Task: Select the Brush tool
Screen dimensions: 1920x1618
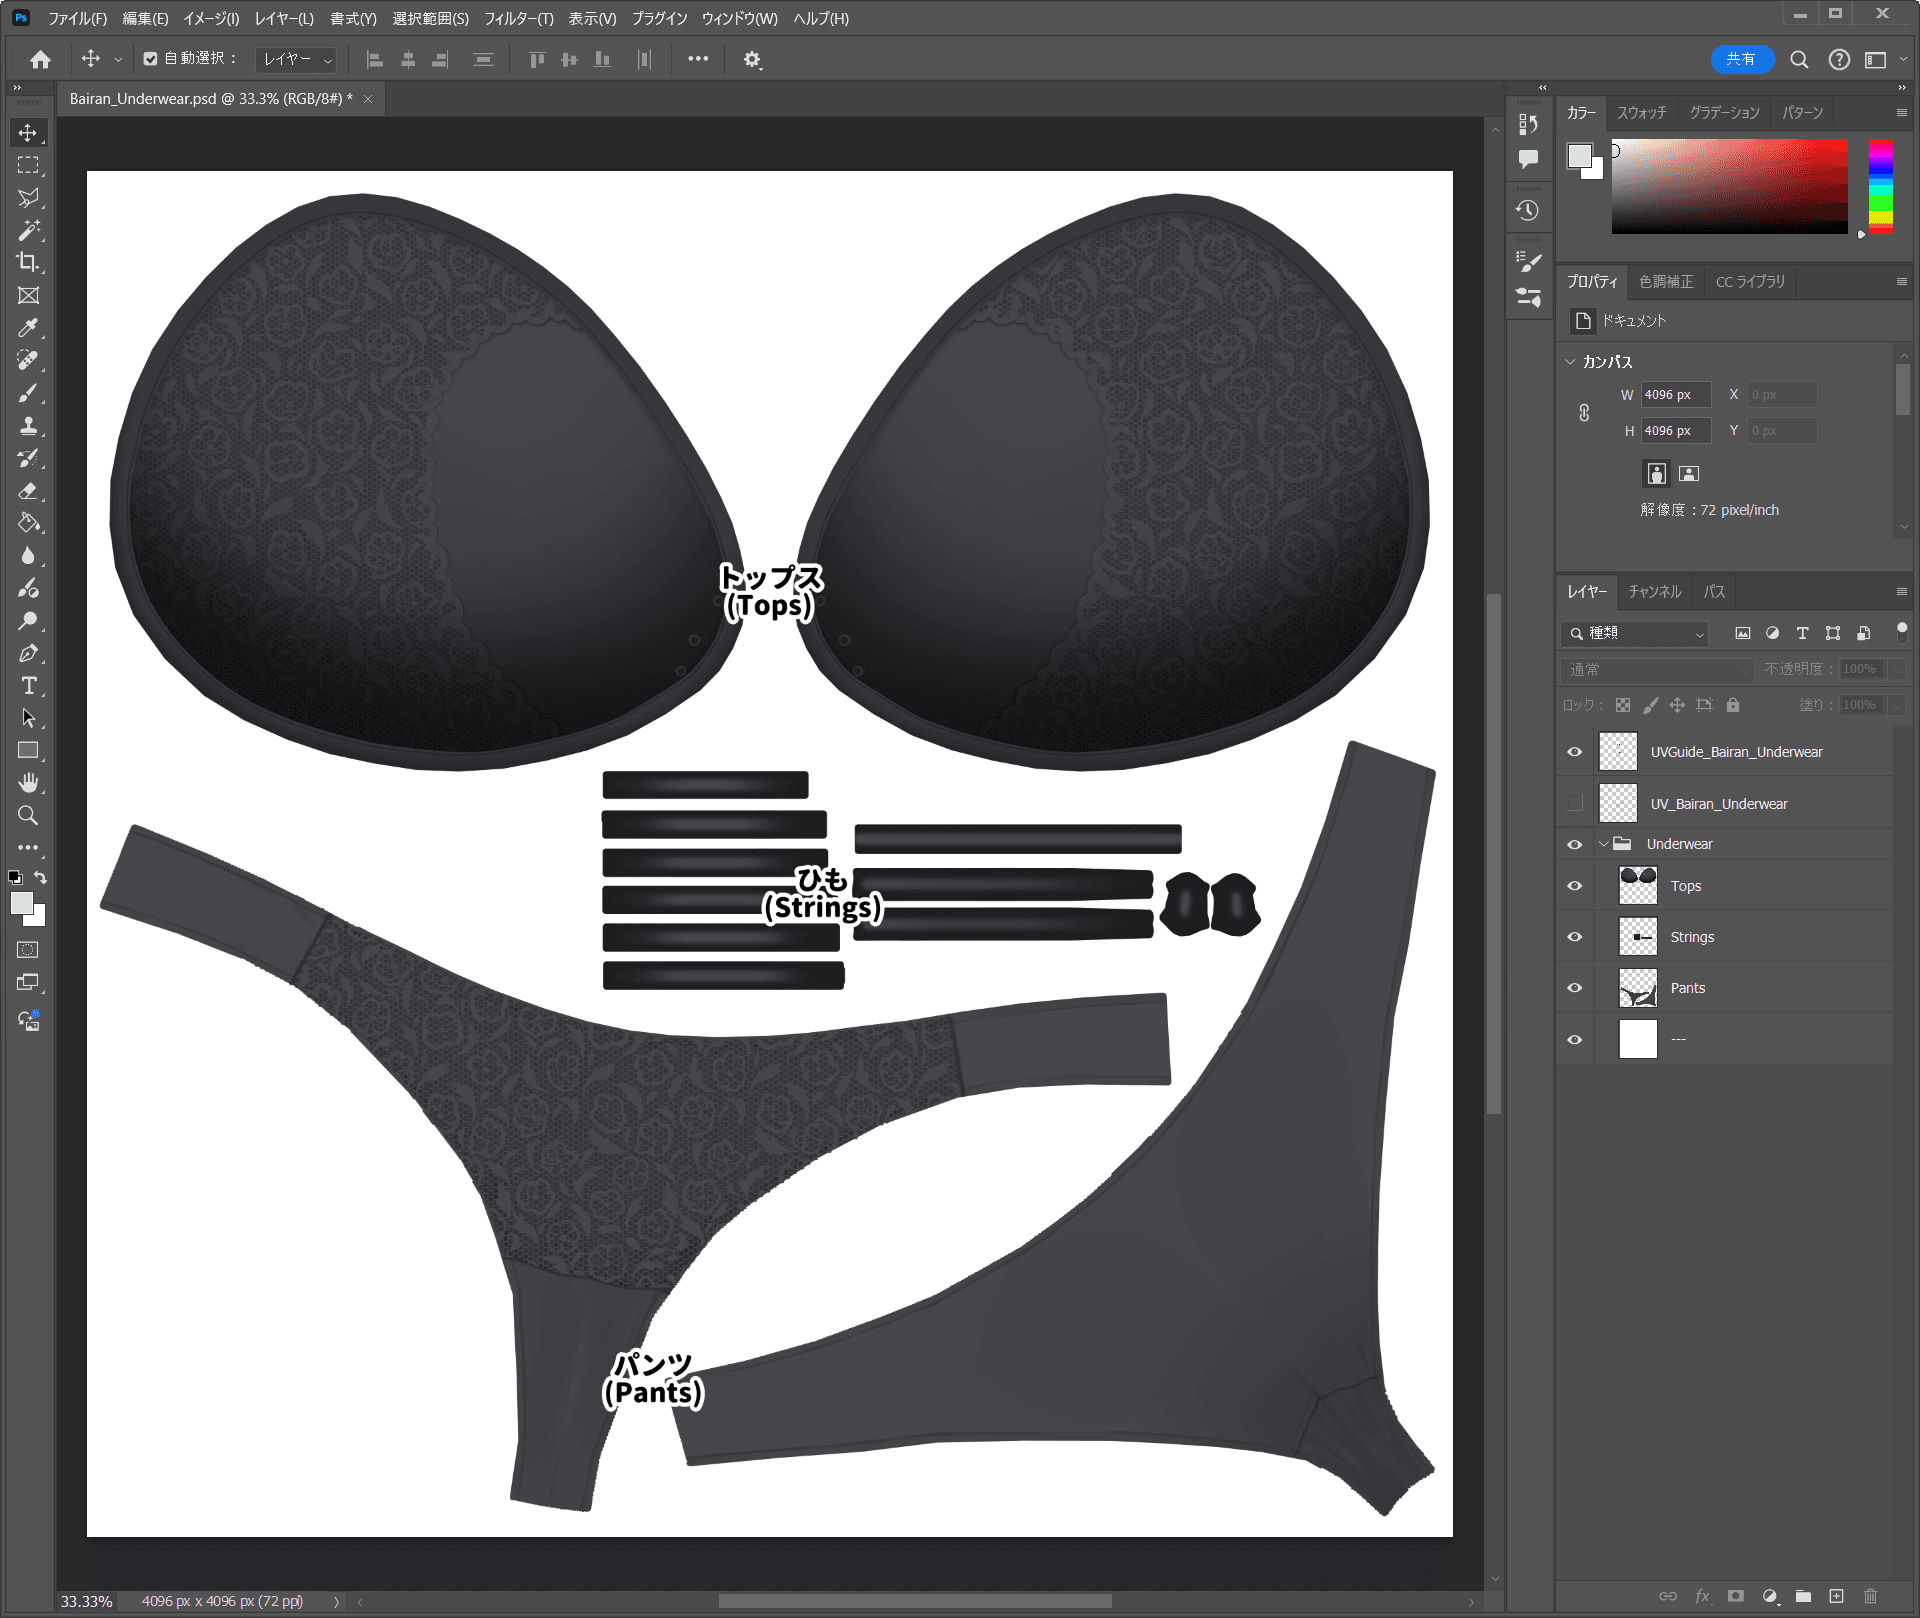Action: click(x=28, y=393)
